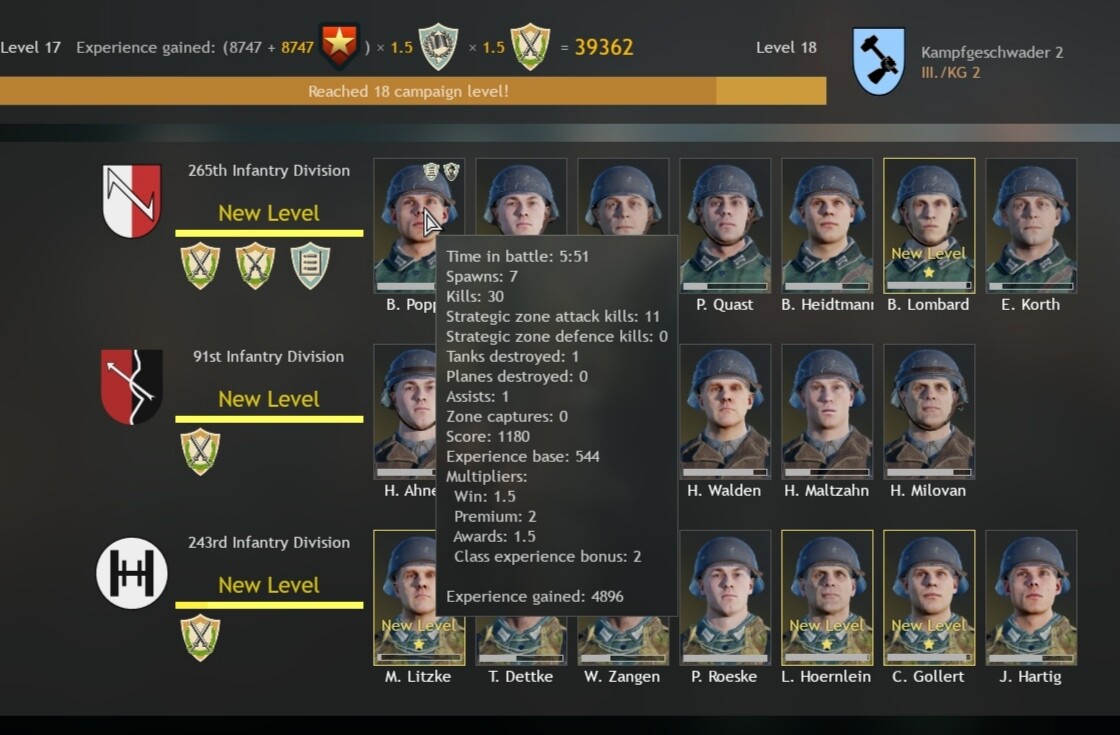Viewport: 1120px width, 735px height.
Task: Click the 265th Infantry Division New Level label
Action: tap(269, 213)
